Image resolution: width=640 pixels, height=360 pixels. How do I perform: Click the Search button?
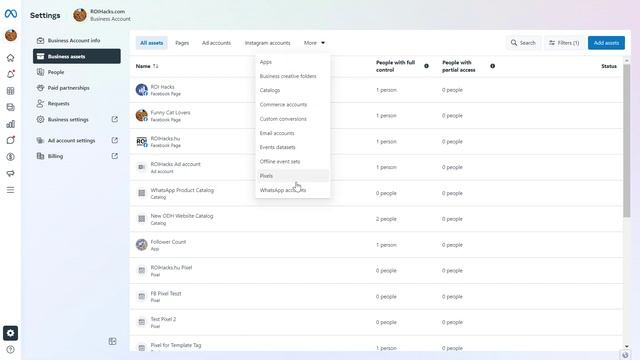coord(523,43)
